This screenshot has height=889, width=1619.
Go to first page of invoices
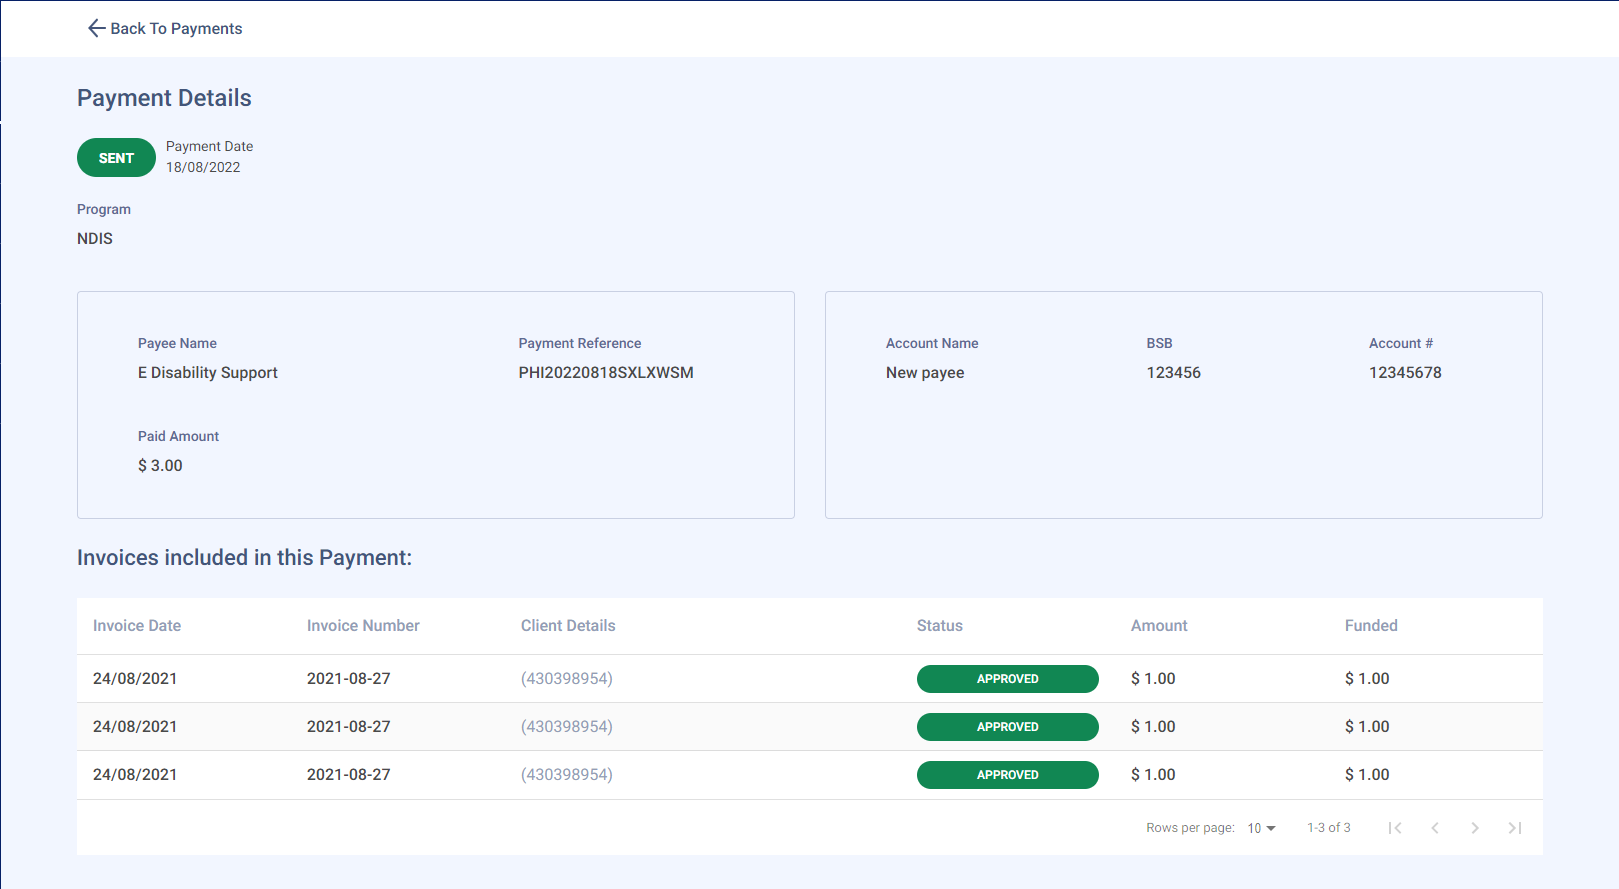pos(1395,828)
